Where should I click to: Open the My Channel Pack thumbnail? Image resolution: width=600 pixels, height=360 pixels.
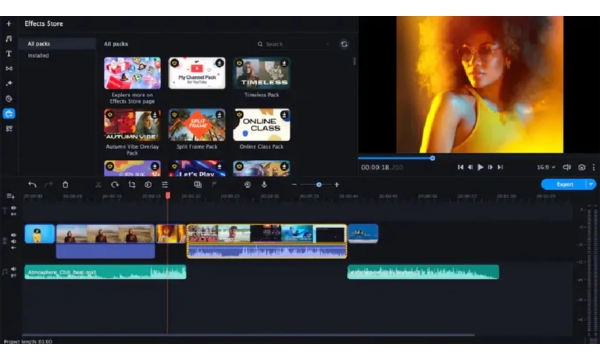197,73
